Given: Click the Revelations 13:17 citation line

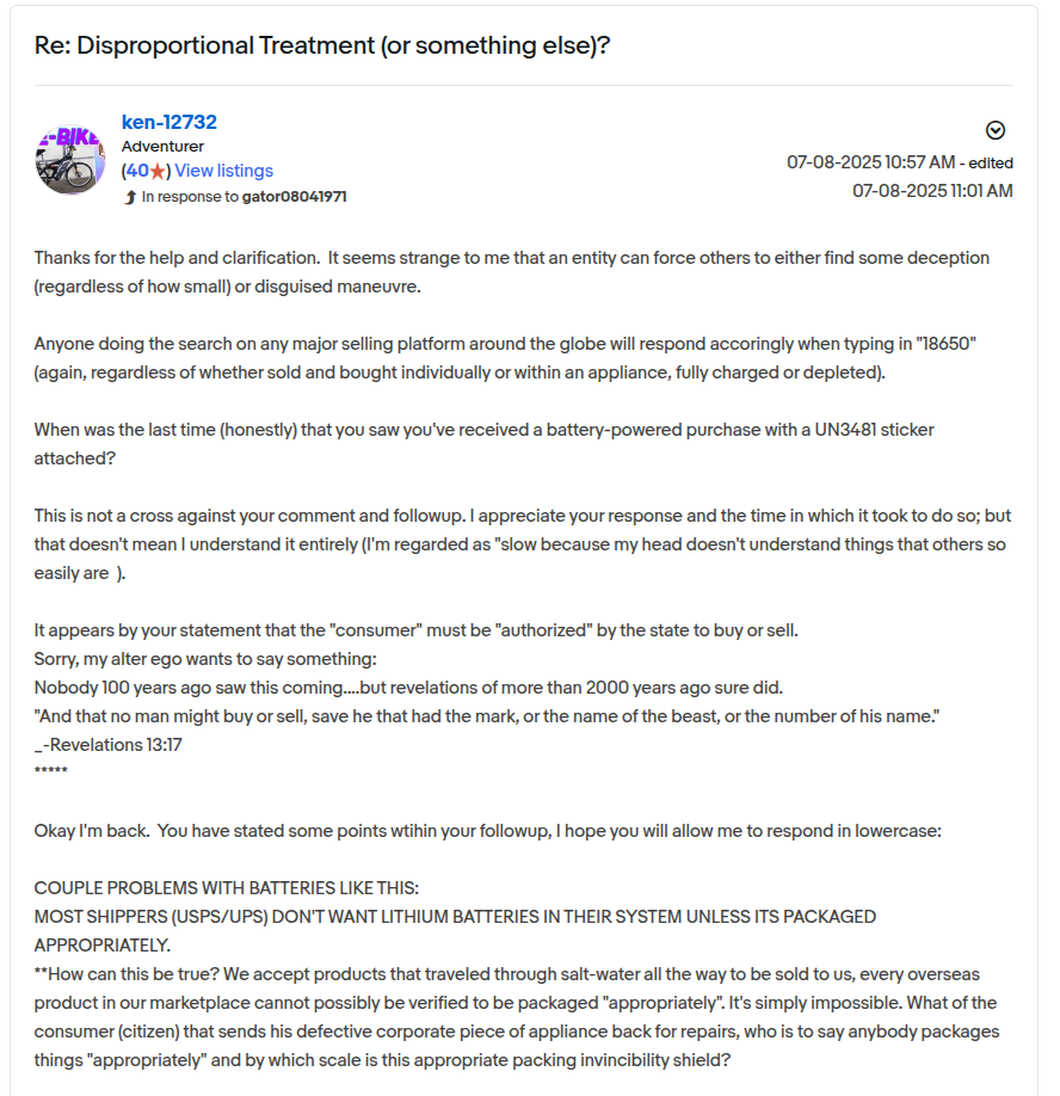Looking at the screenshot, I should (x=108, y=745).
